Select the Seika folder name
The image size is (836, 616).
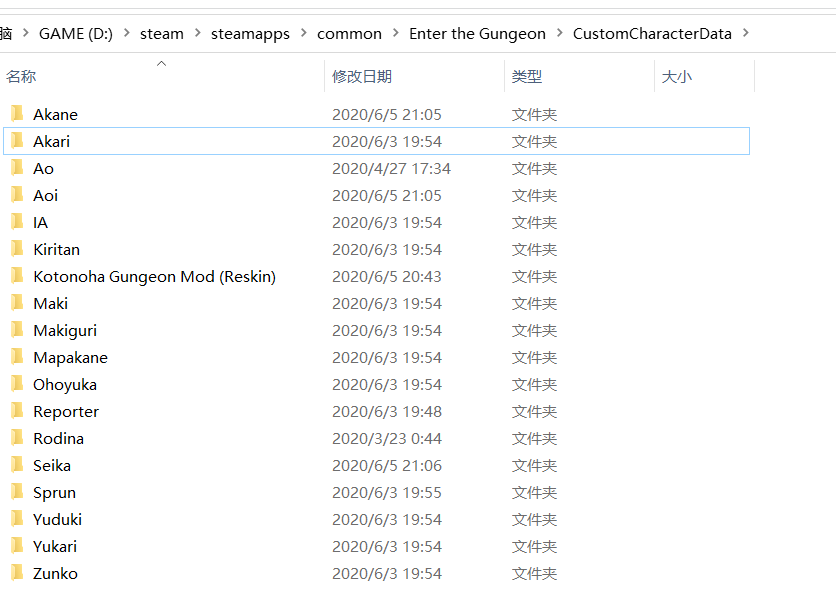tap(52, 466)
